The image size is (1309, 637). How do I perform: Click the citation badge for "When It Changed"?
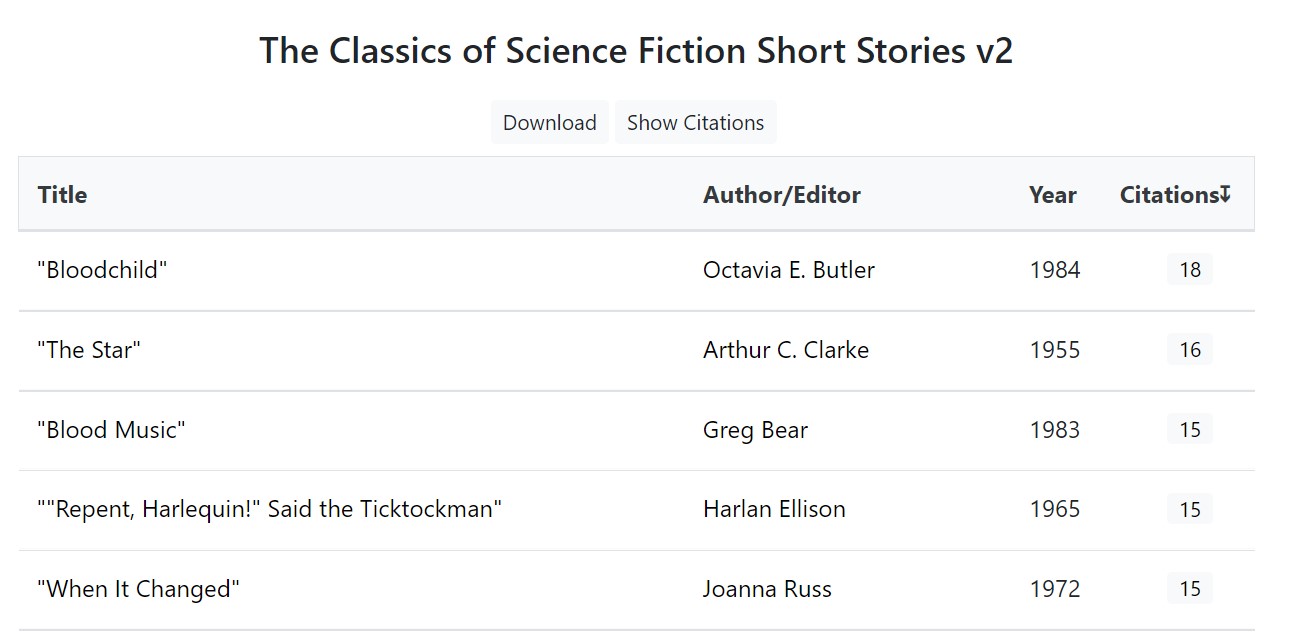pos(1189,589)
